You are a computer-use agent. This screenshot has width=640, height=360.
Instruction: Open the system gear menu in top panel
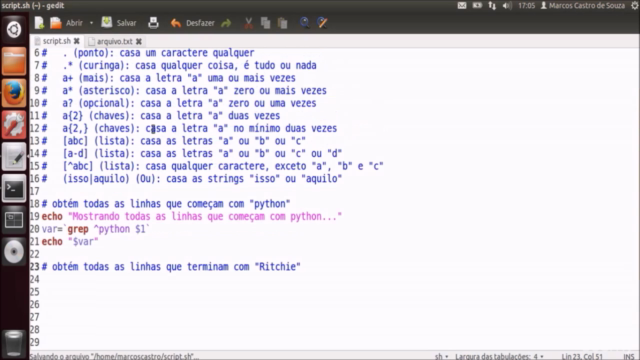click(635, 6)
